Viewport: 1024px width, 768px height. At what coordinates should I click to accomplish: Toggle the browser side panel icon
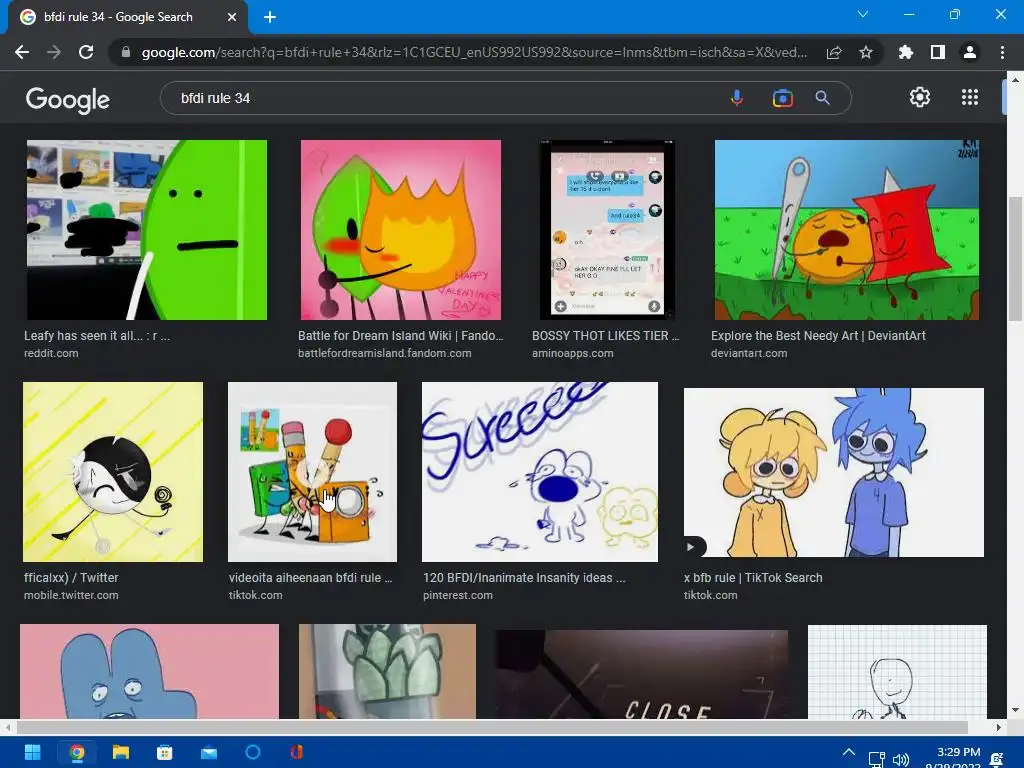938,52
